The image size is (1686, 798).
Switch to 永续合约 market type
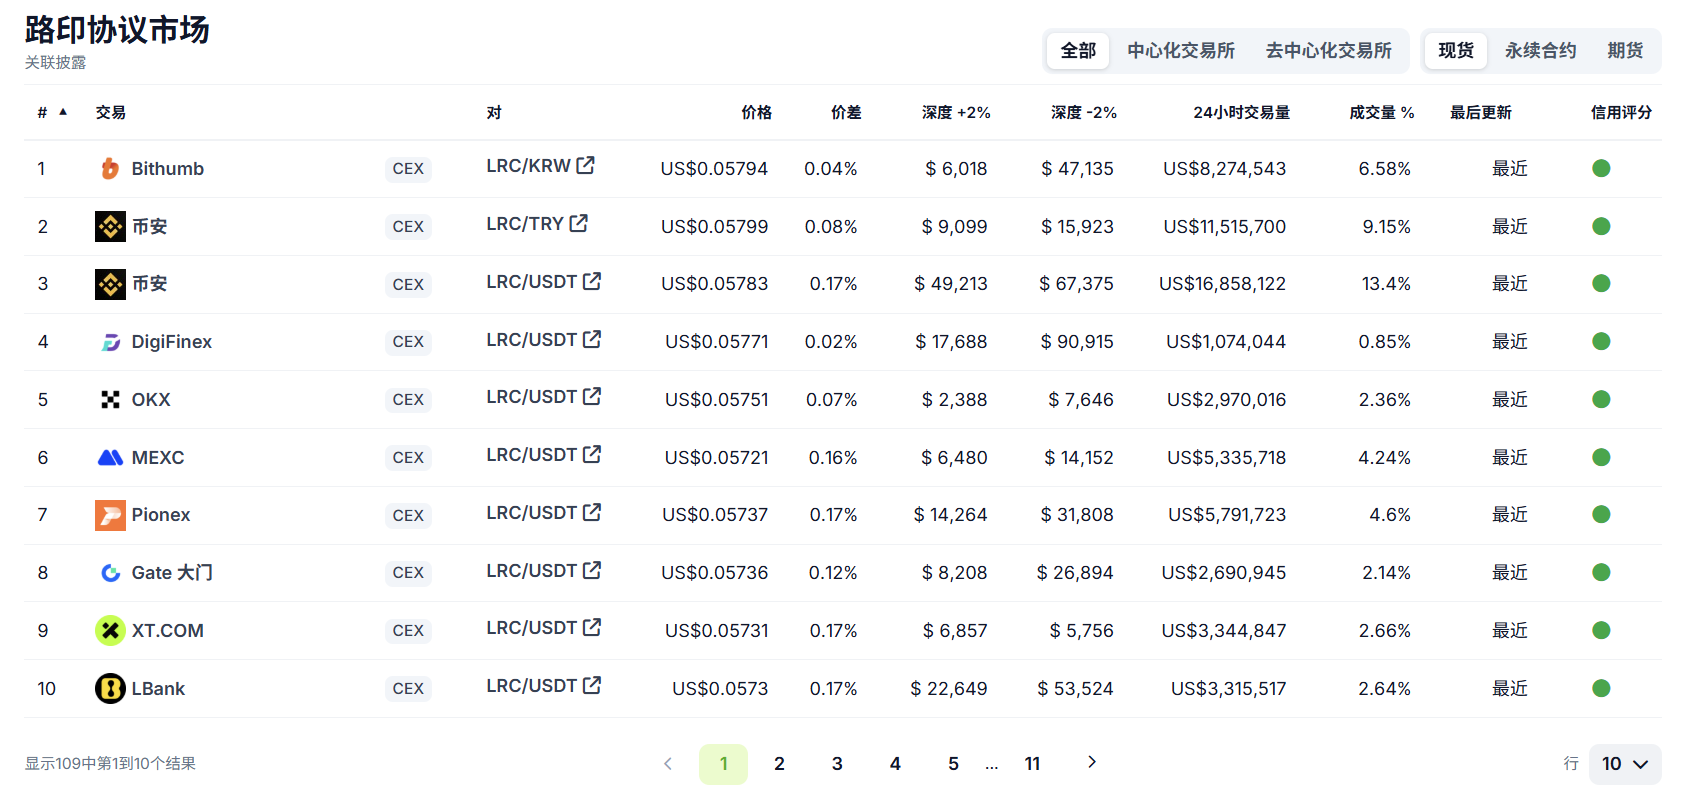click(1540, 51)
